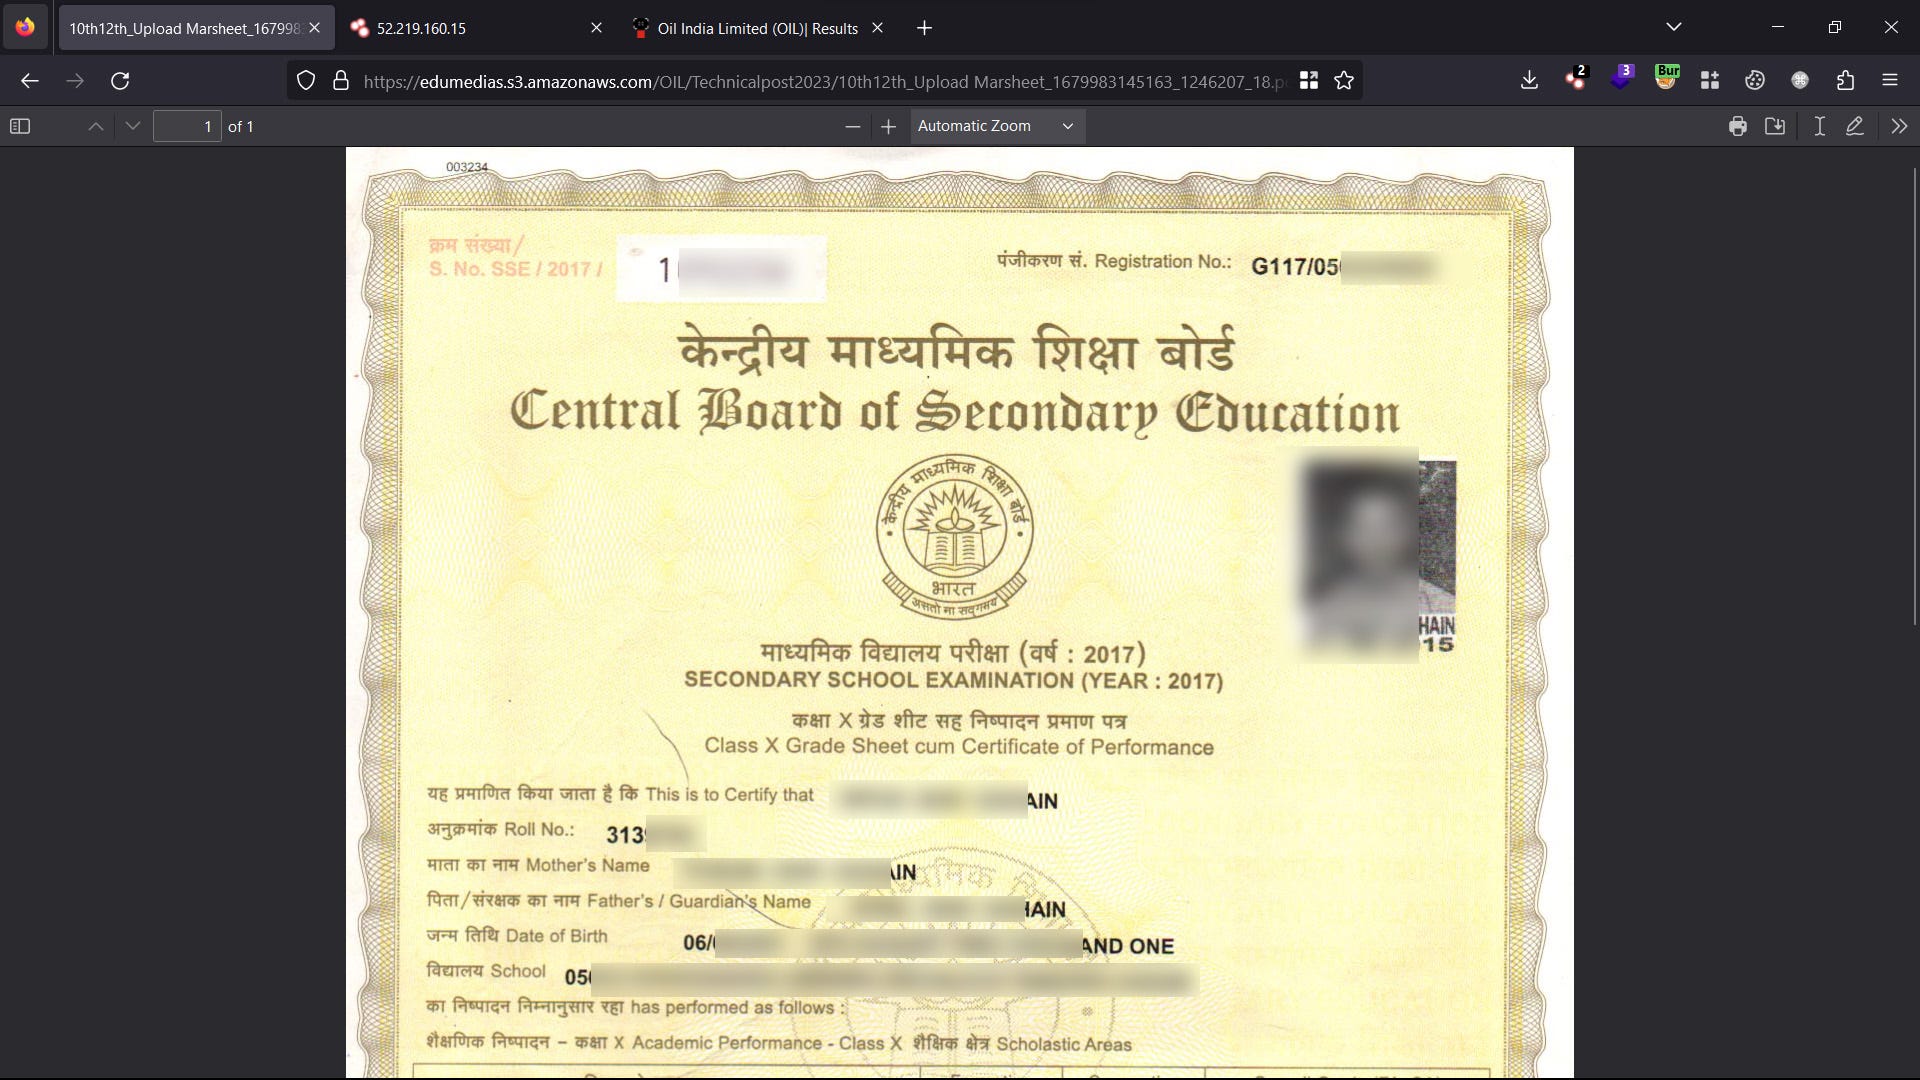Click 'of 1' page count text
The height and width of the screenshot is (1080, 1920).
(241, 127)
